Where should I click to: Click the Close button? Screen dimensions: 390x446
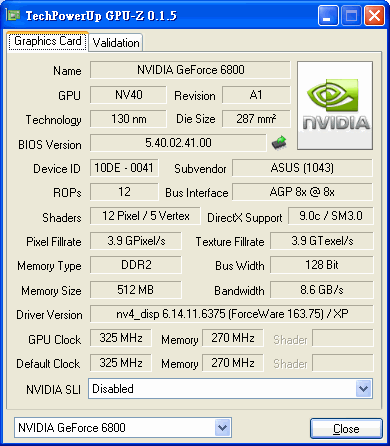coord(346,429)
